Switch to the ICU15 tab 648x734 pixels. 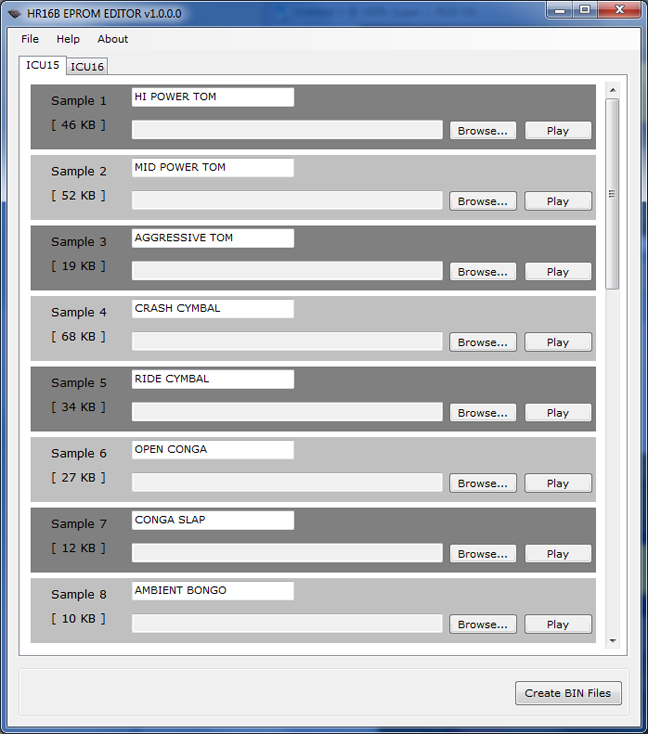tap(43, 65)
